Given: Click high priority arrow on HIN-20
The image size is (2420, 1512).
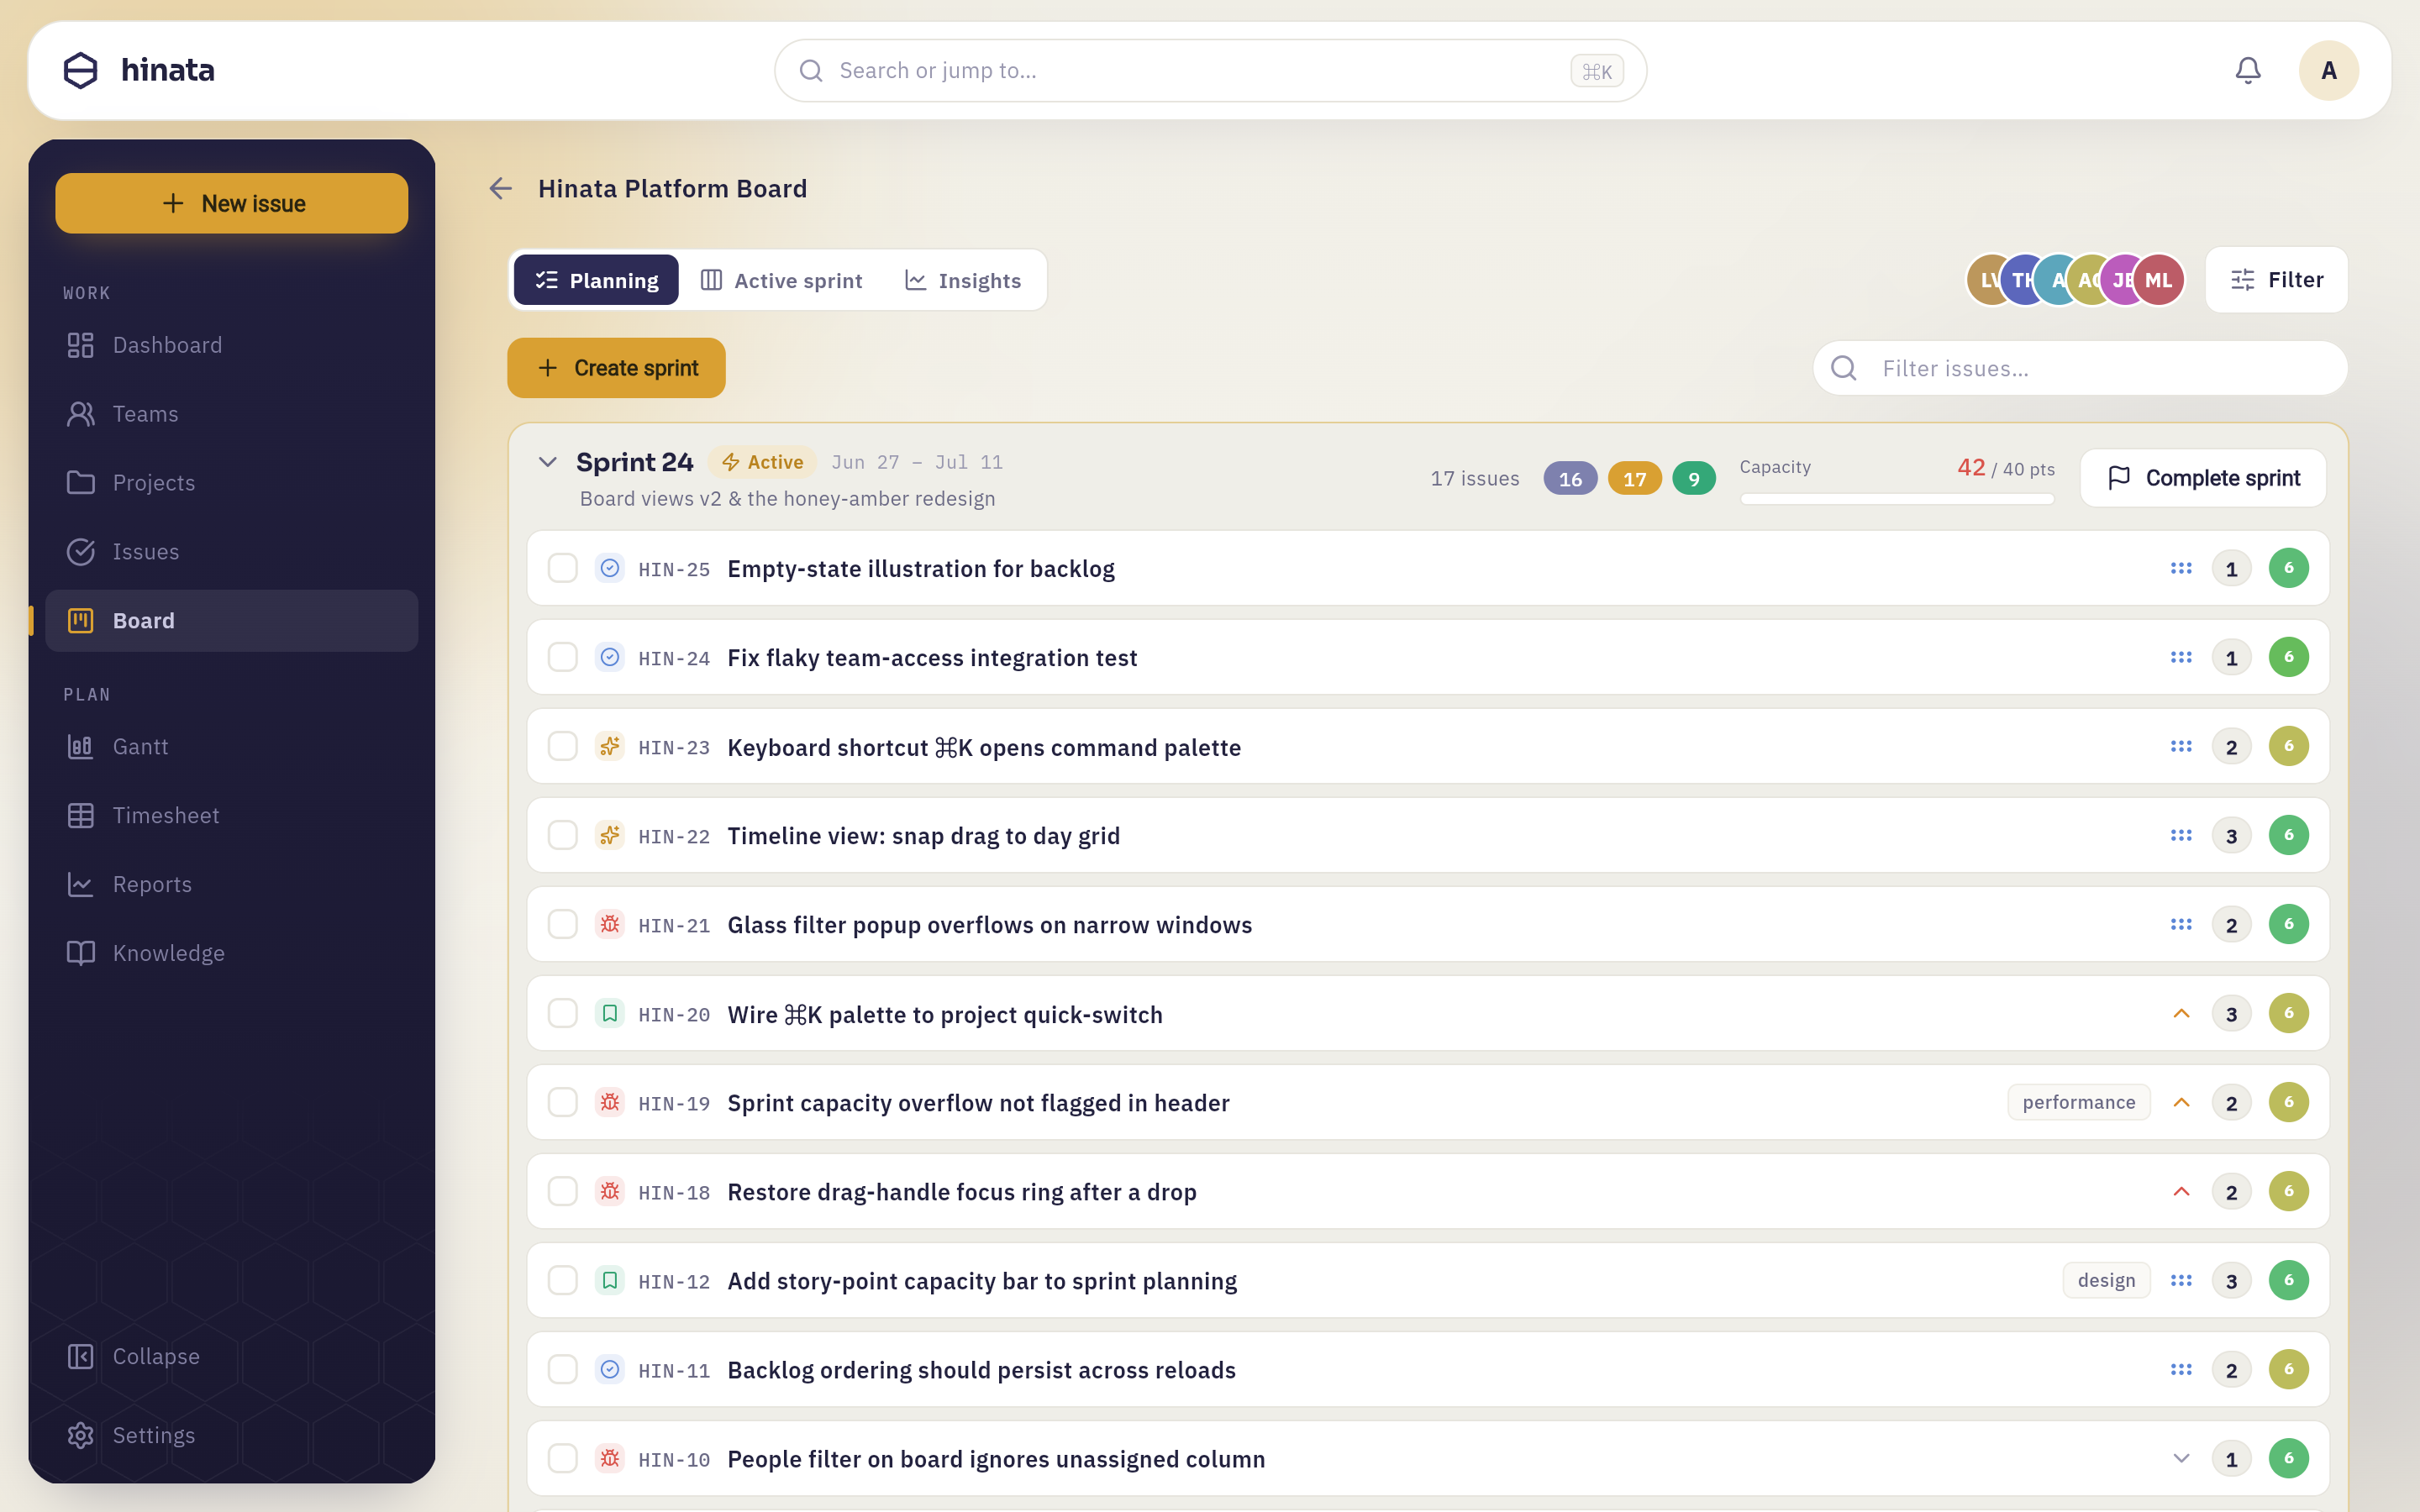Looking at the screenshot, I should 2181,1013.
